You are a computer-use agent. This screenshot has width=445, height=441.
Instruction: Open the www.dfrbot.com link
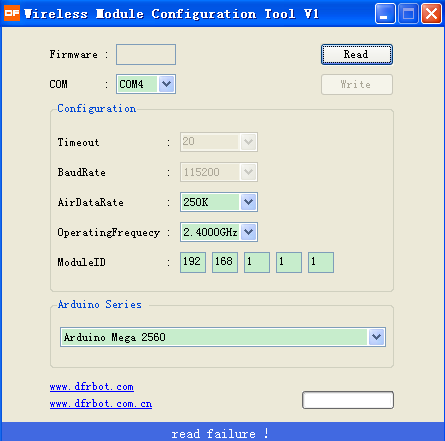(x=92, y=387)
